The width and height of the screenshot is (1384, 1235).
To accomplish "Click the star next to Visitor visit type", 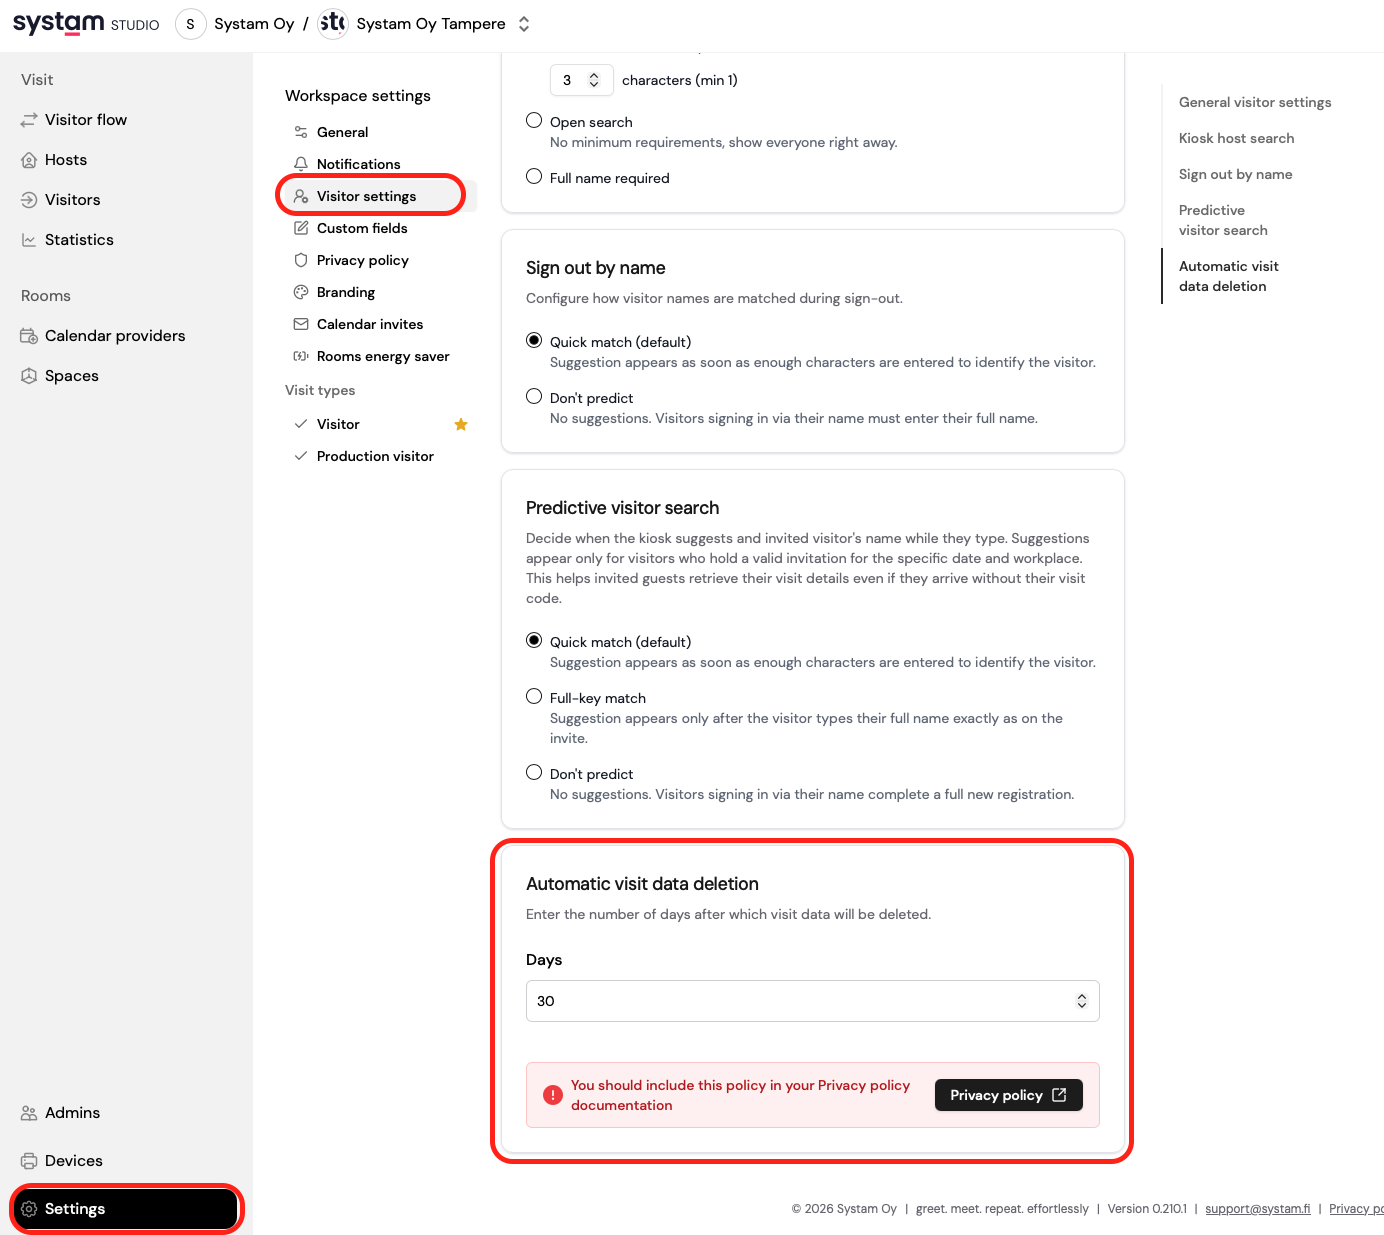I will point(461,424).
